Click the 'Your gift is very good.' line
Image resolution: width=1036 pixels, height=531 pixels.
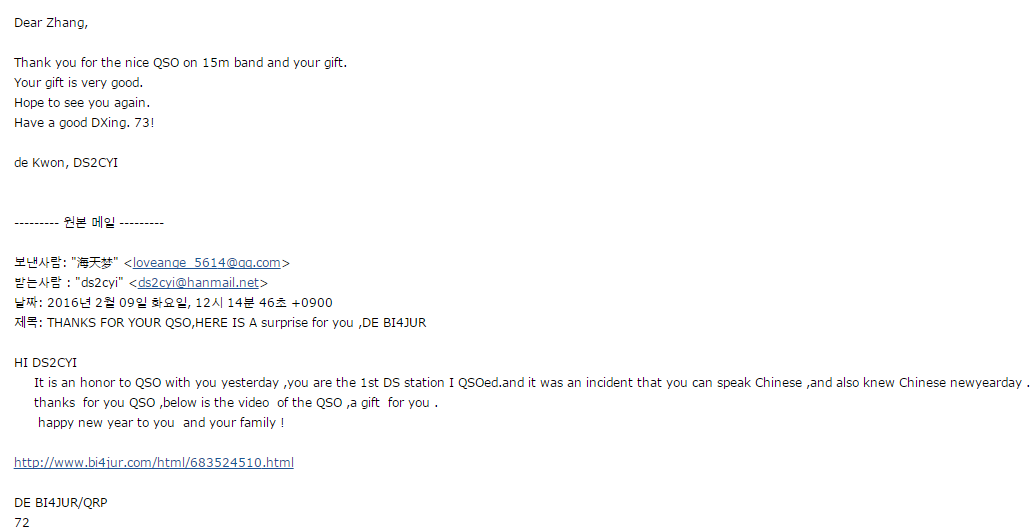pyautogui.click(x=79, y=83)
